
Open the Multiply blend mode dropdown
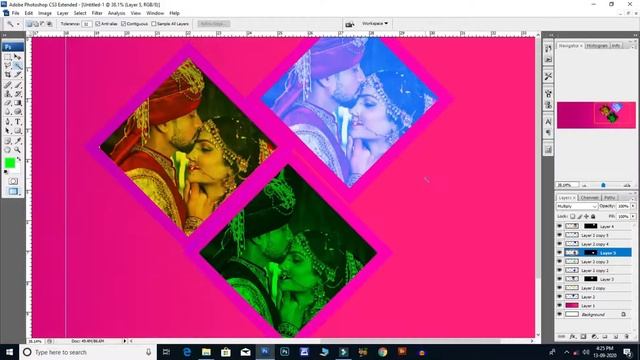coord(577,207)
